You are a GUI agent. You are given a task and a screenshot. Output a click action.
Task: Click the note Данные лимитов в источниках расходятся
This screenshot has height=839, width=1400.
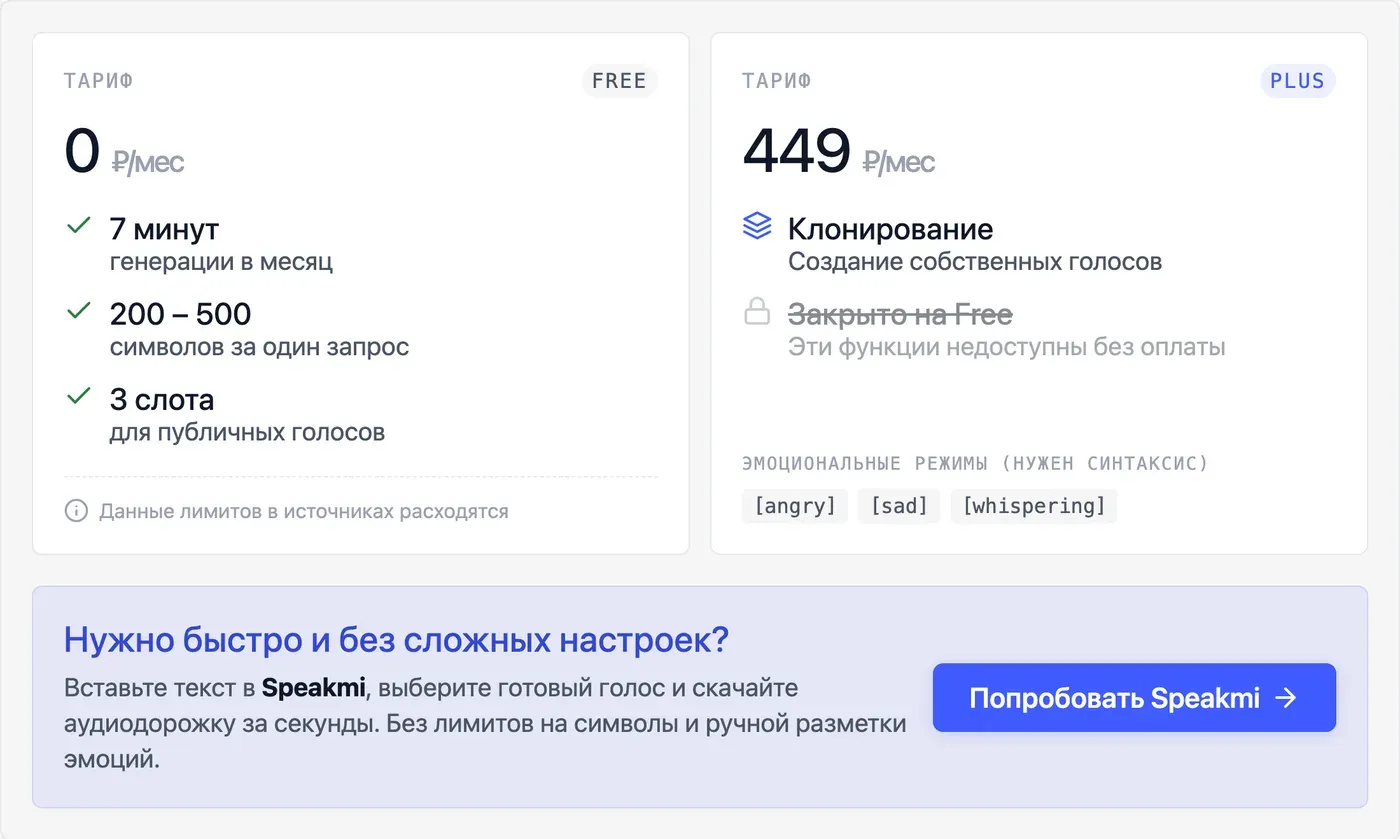[304, 511]
